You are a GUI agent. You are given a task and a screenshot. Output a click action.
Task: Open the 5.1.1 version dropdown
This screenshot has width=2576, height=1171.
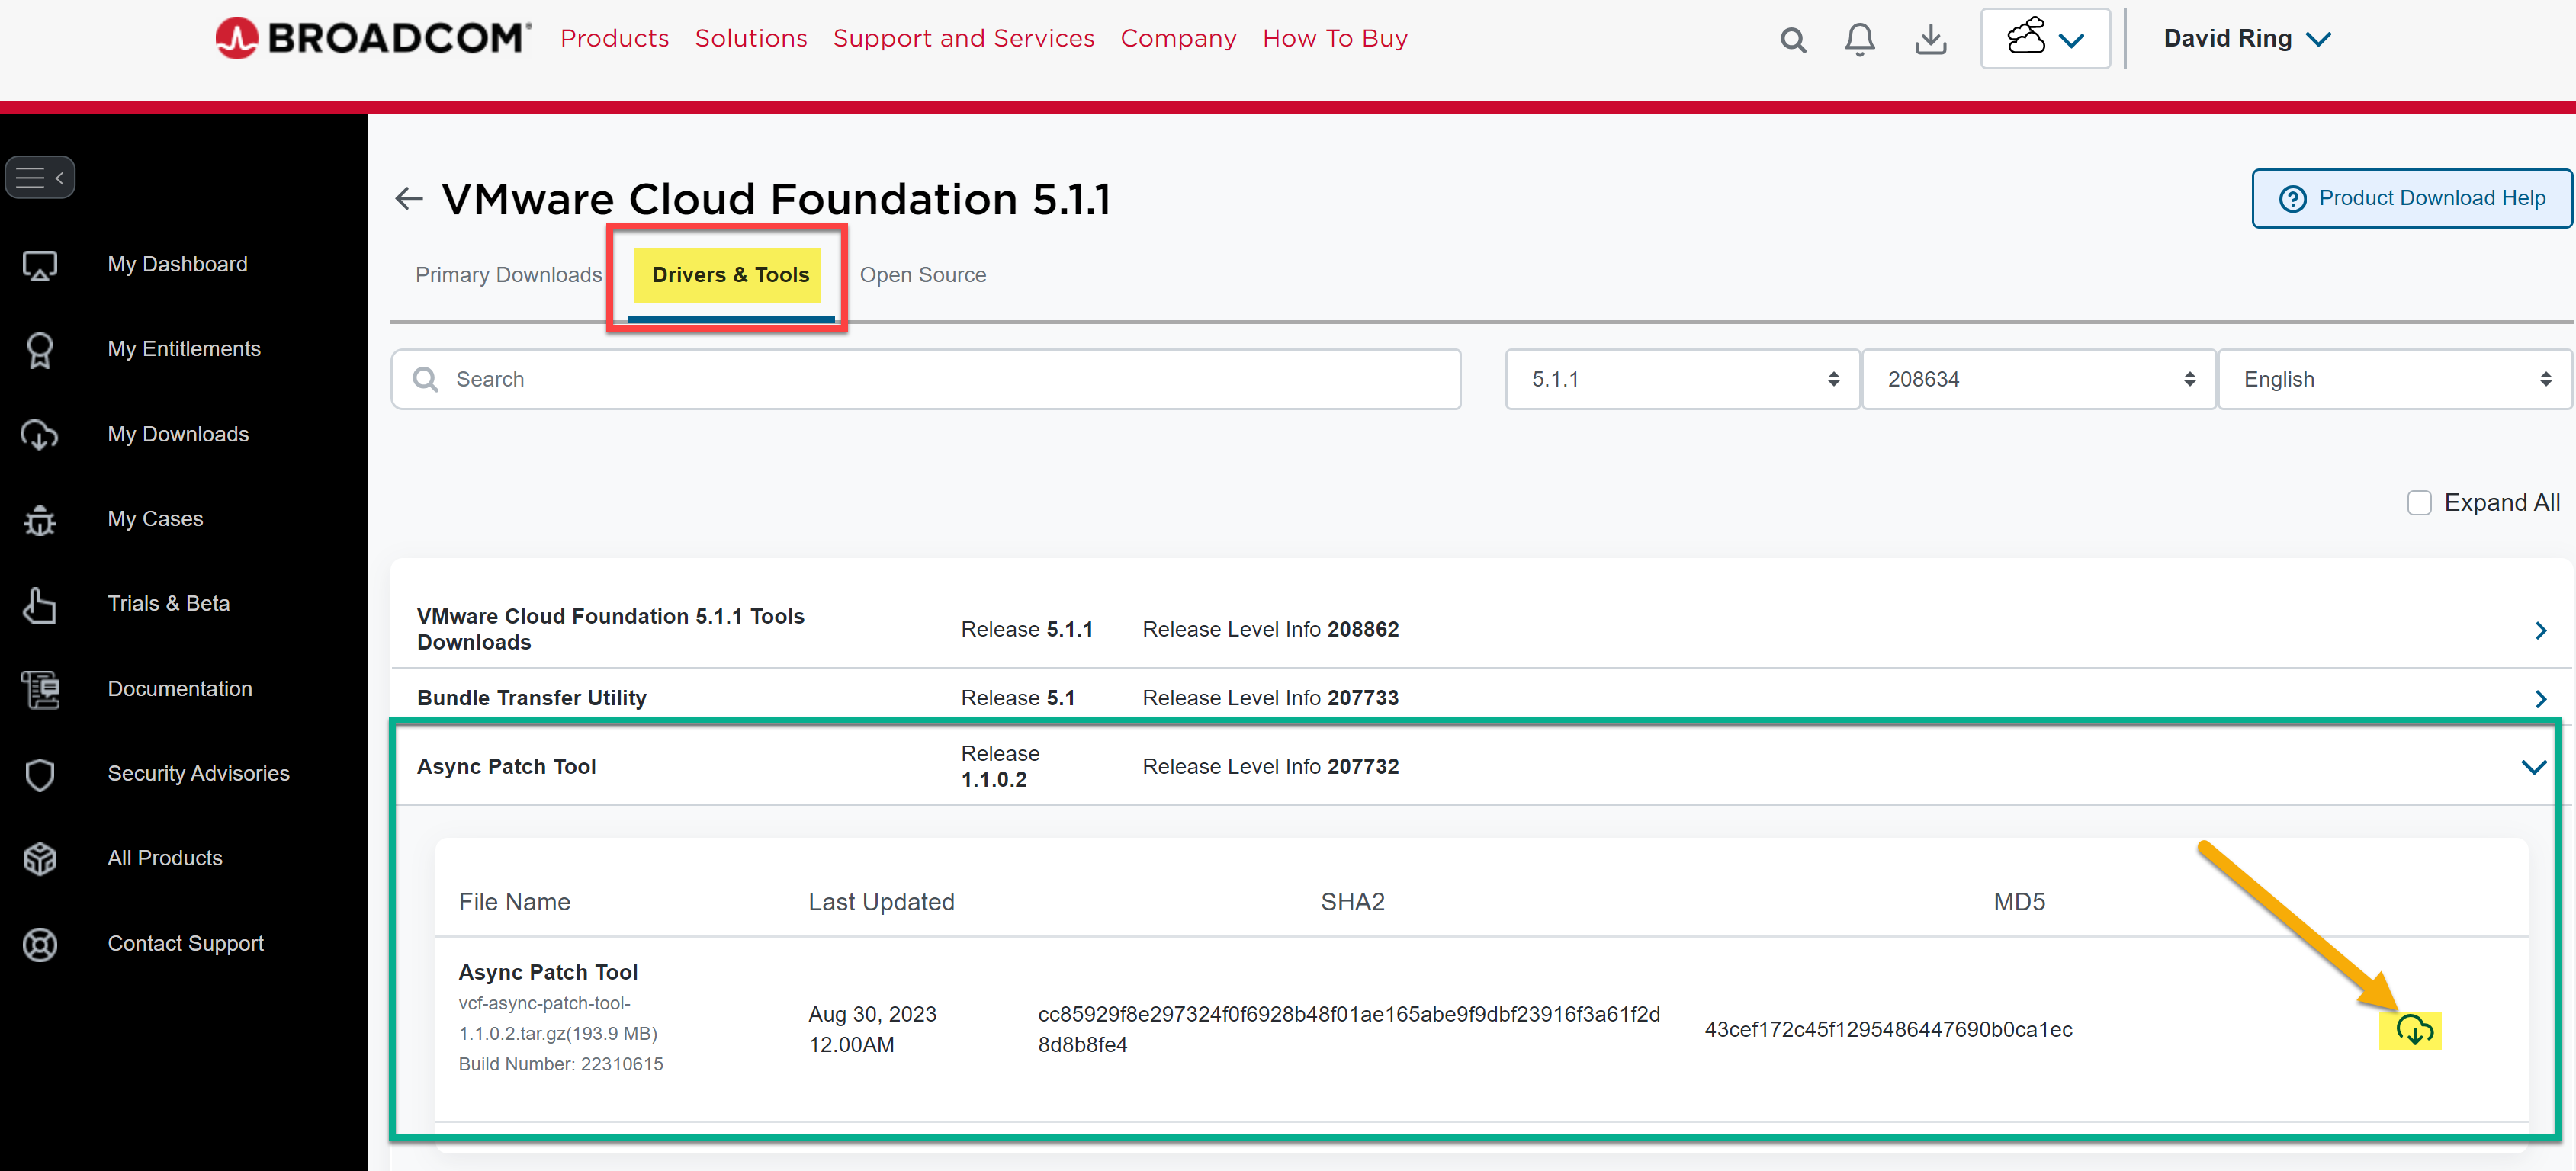[1682, 379]
